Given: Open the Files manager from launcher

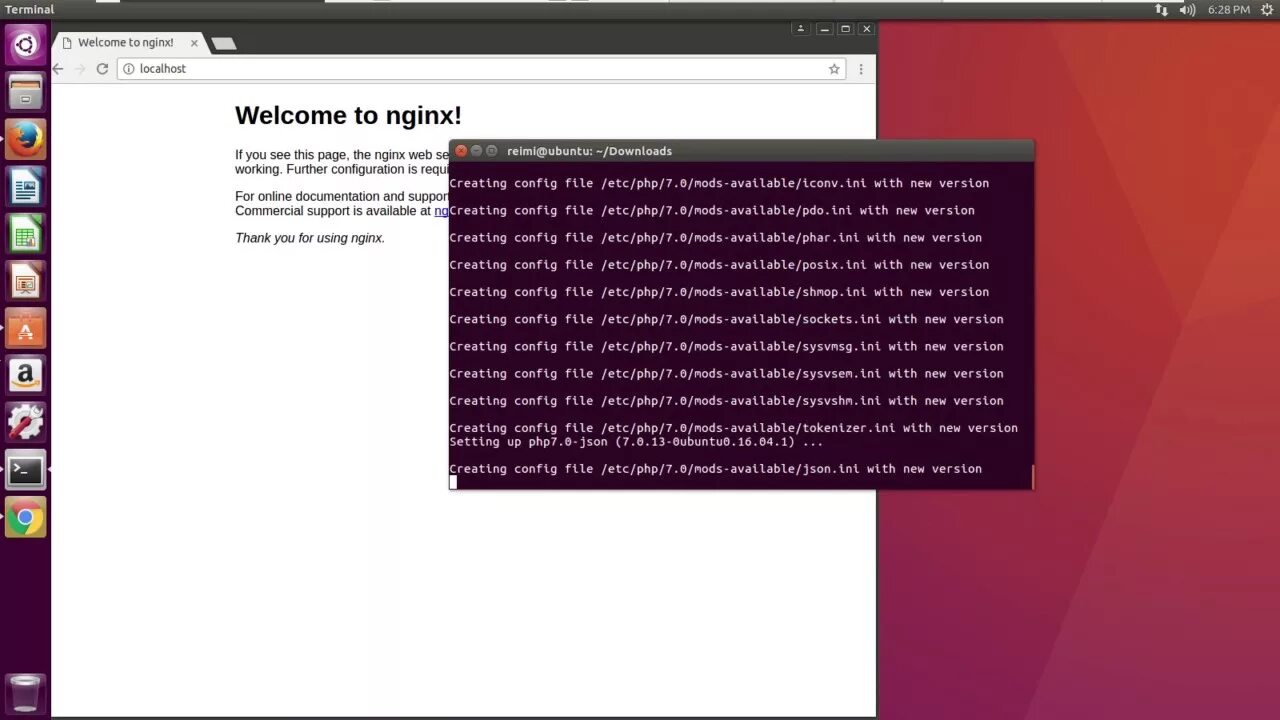Looking at the screenshot, I should (x=25, y=92).
